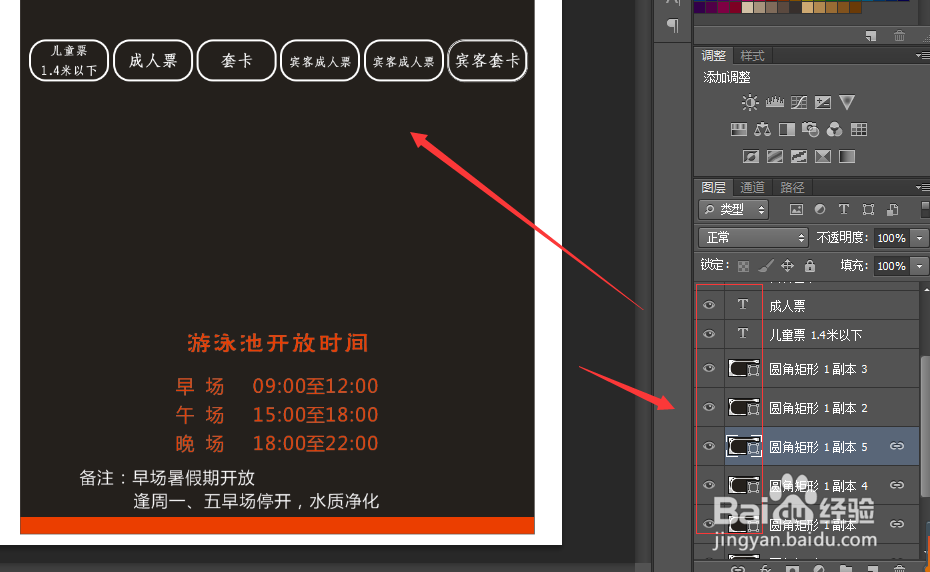Click the 儿童票 1.4米以下 layer name
The height and width of the screenshot is (572, 930).
(x=816, y=335)
